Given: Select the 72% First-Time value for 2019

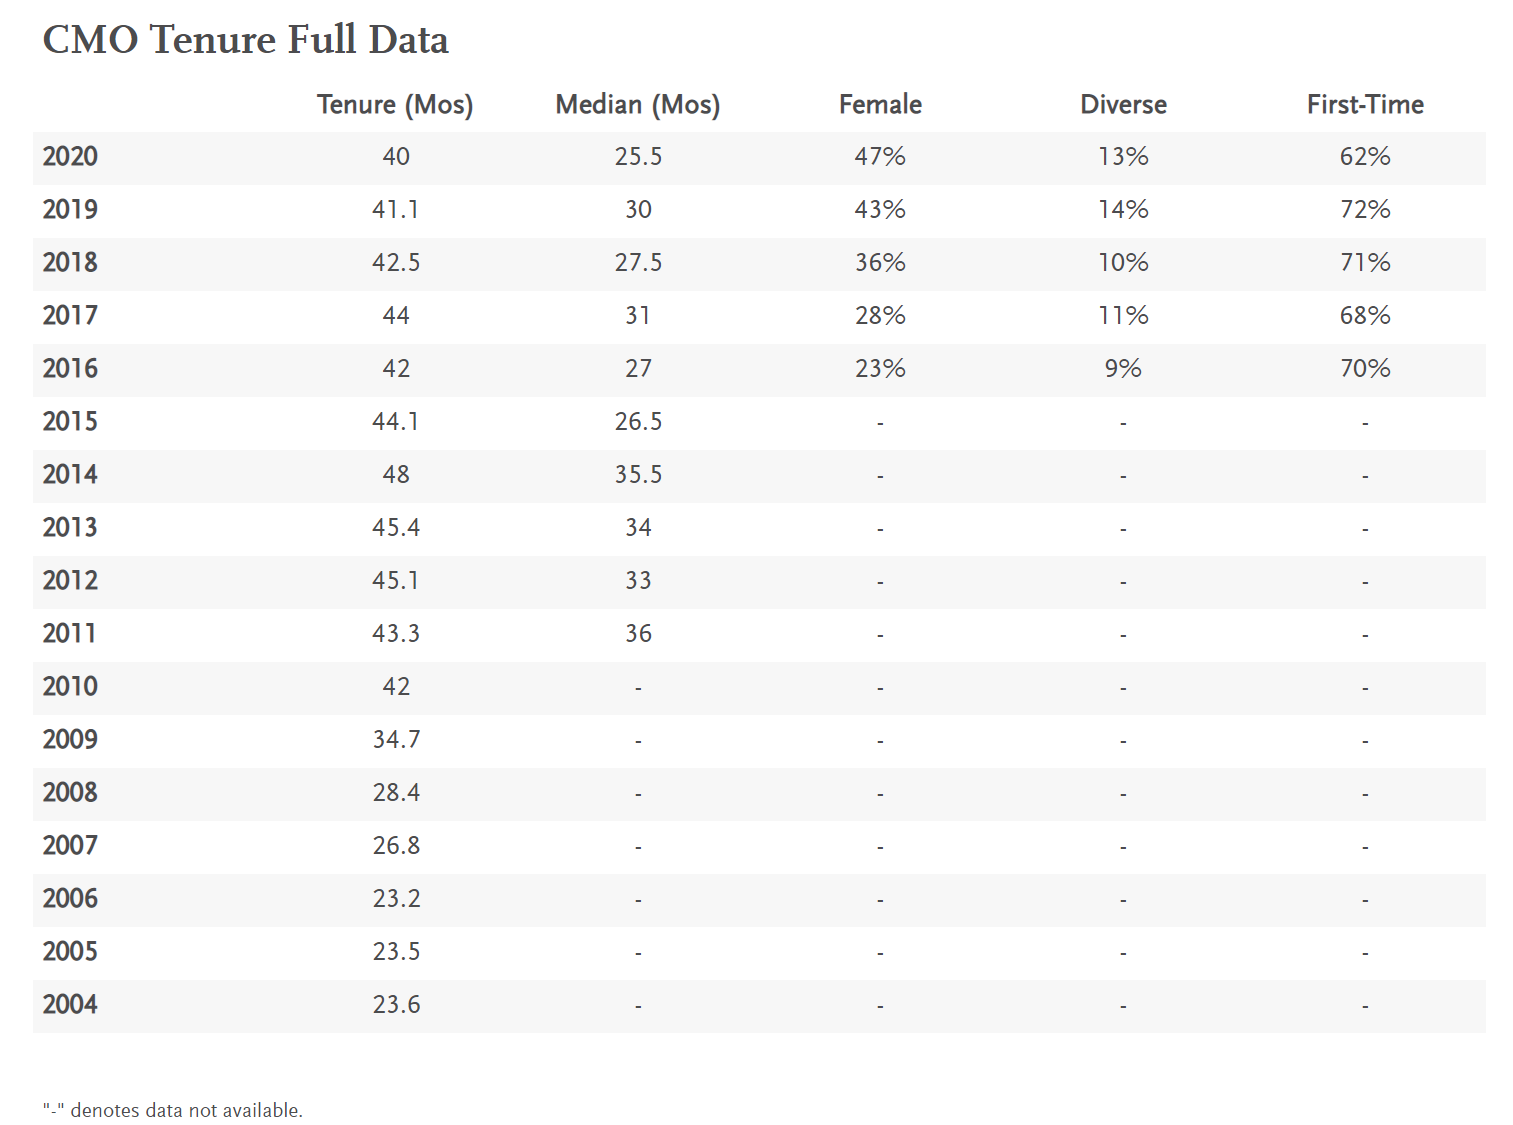Looking at the screenshot, I should click(1365, 210).
